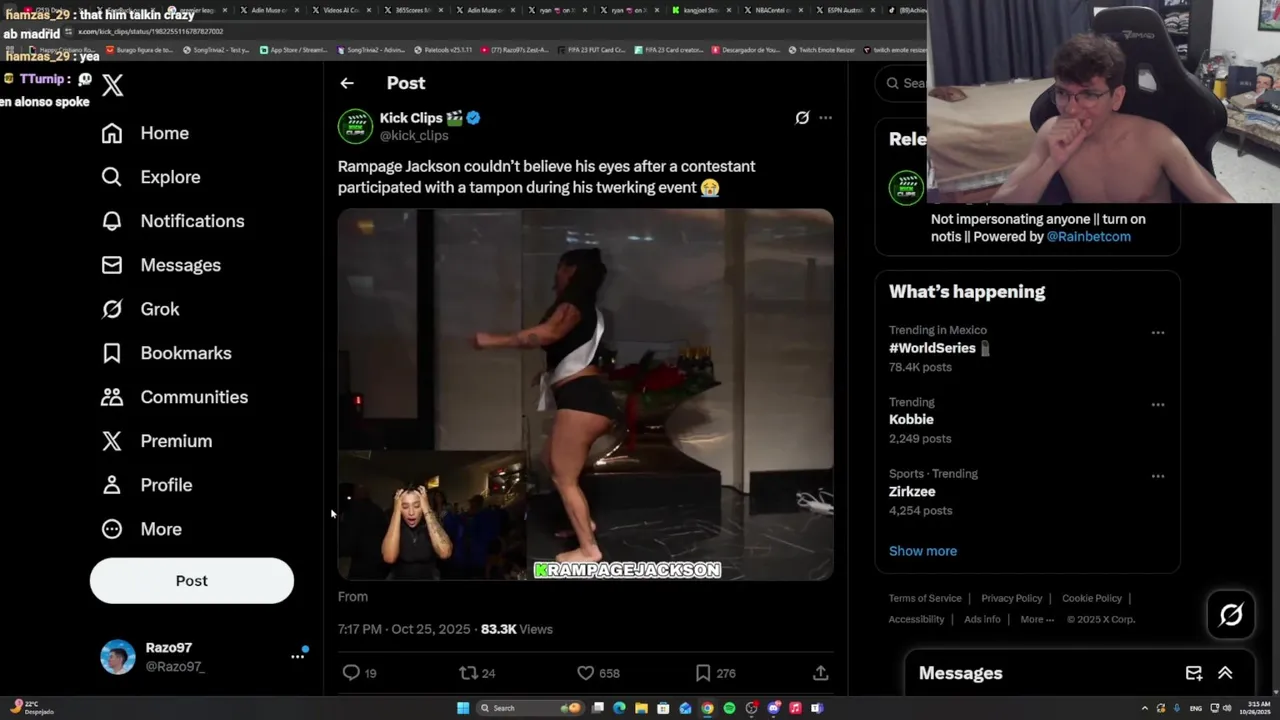Open the @Rainbetcom mention link
The height and width of the screenshot is (720, 1280).
click(1089, 237)
